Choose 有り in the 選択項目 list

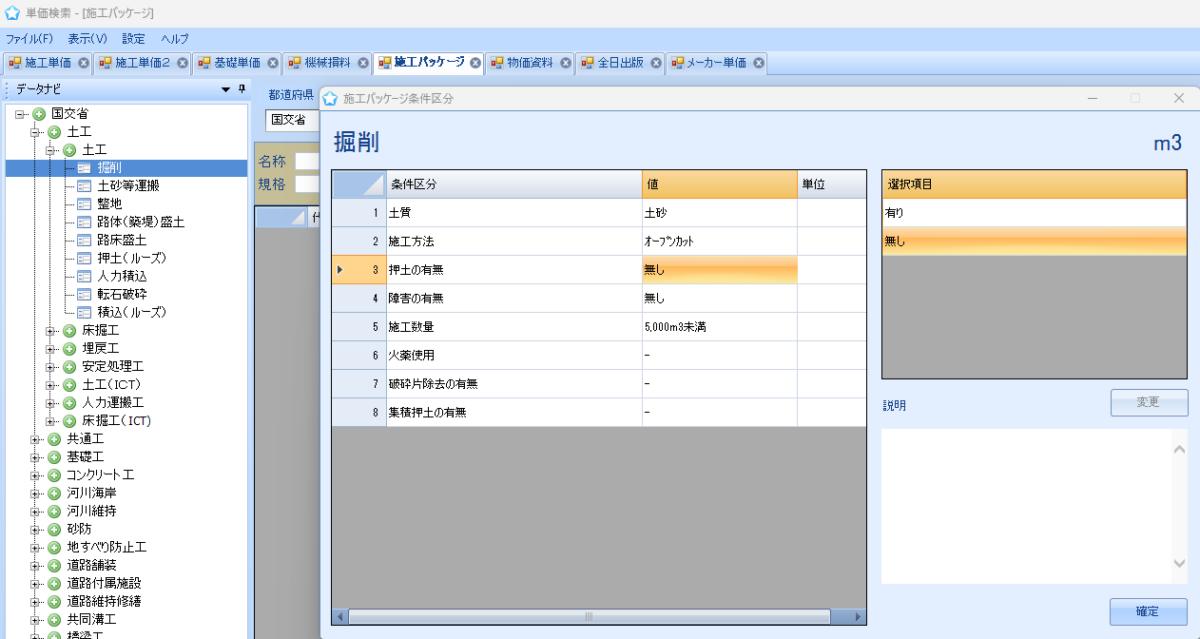(1033, 213)
